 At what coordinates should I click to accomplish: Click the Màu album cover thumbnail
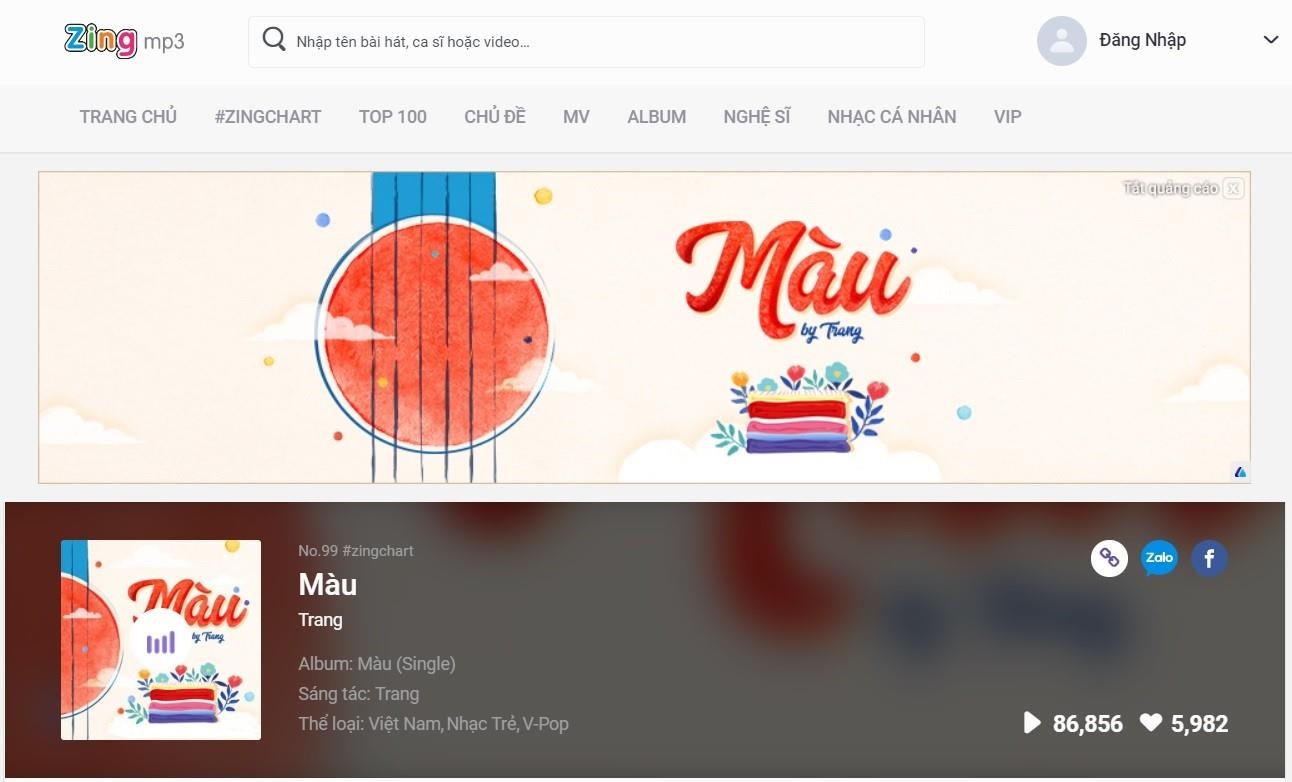[161, 640]
